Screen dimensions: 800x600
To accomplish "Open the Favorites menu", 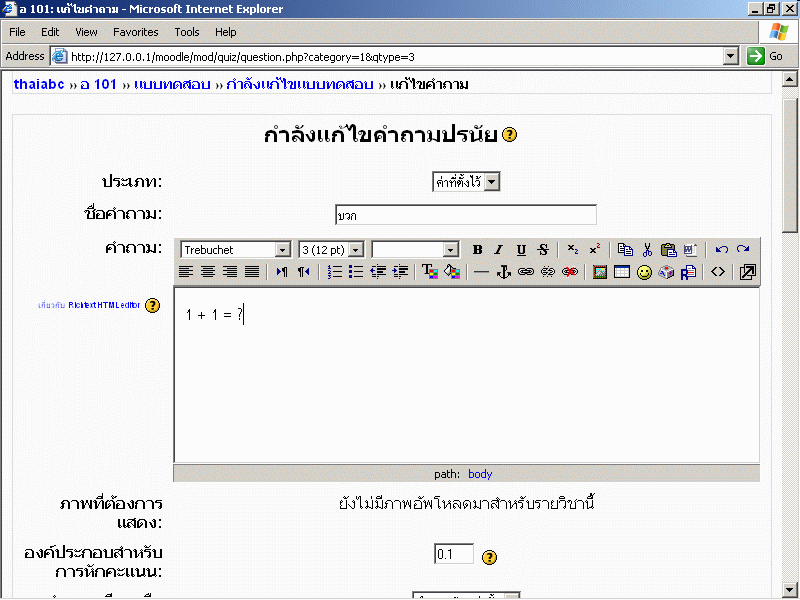I will (x=135, y=32).
